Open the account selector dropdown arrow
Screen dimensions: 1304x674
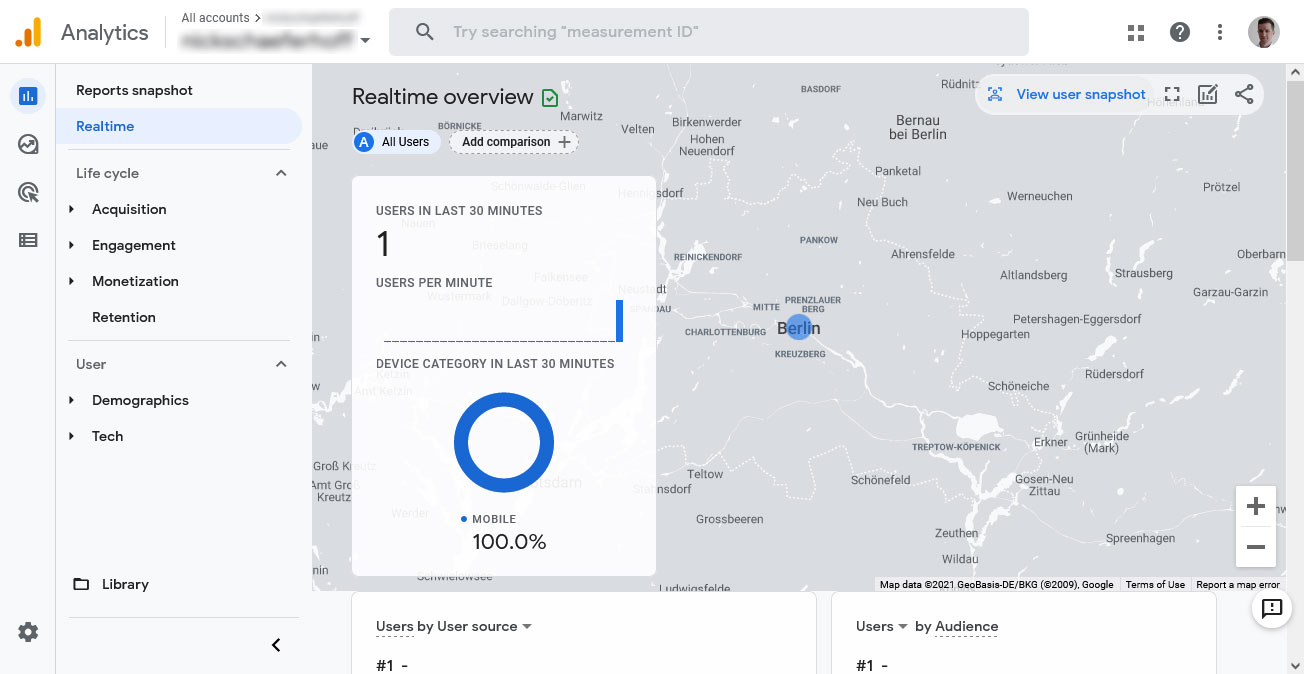tap(365, 41)
